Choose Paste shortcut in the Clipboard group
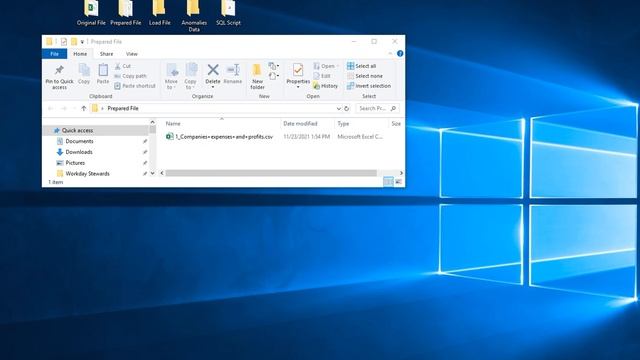 pyautogui.click(x=135, y=86)
